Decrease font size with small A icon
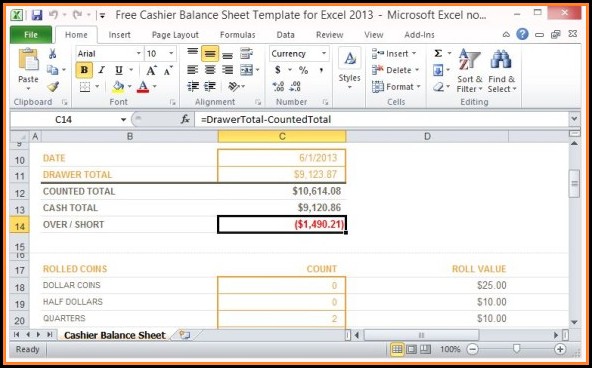 (168, 70)
